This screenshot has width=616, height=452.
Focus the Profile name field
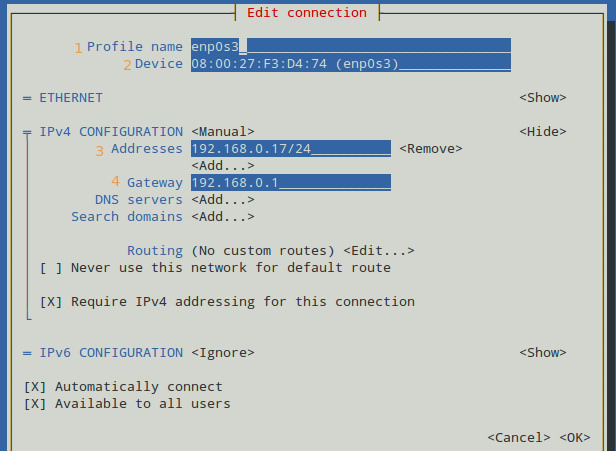(351, 47)
